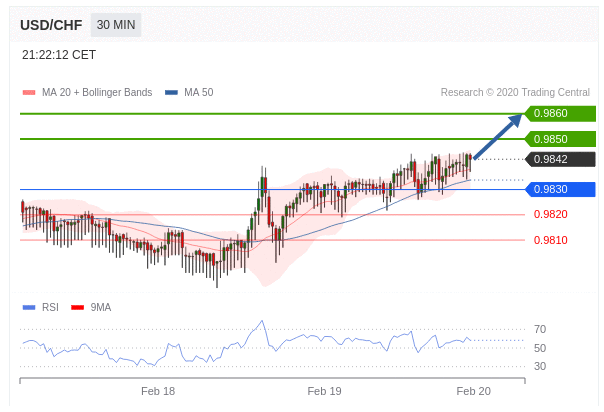This screenshot has width=604, height=412.
Task: Click the Feb 19 date label
Action: [324, 391]
